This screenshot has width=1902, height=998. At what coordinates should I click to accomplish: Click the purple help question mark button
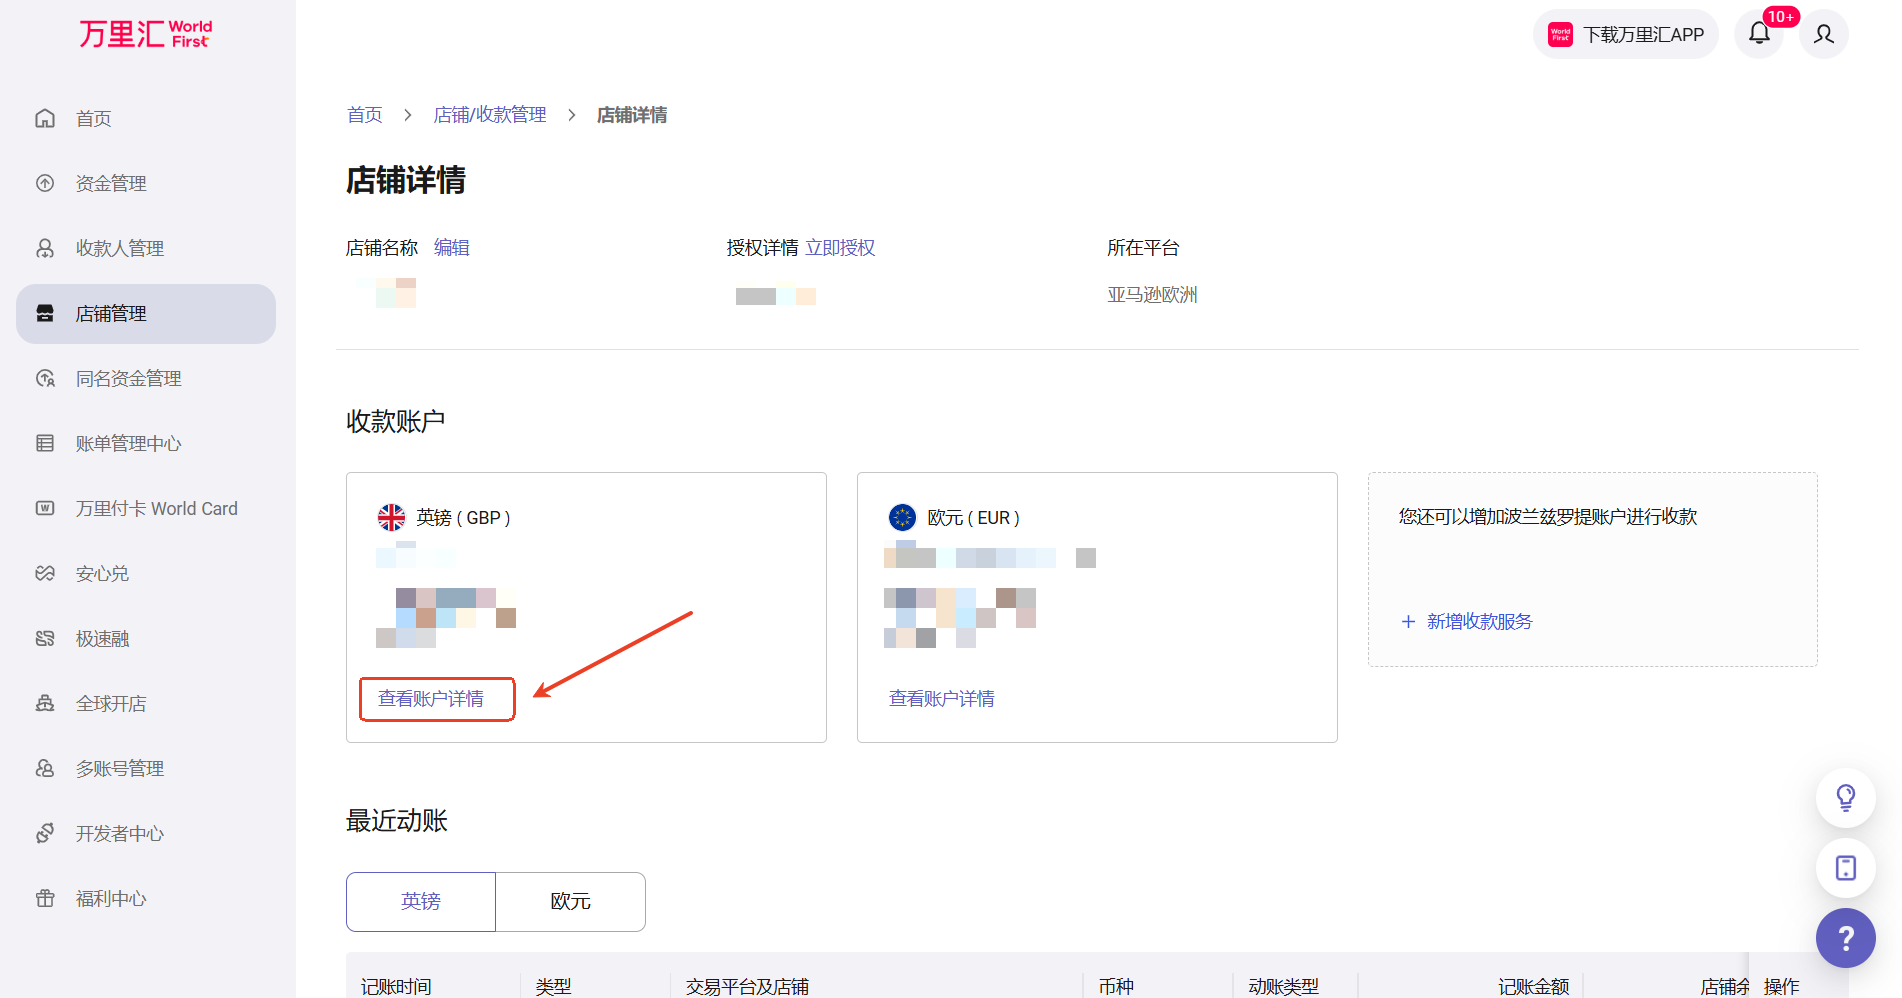tap(1845, 938)
